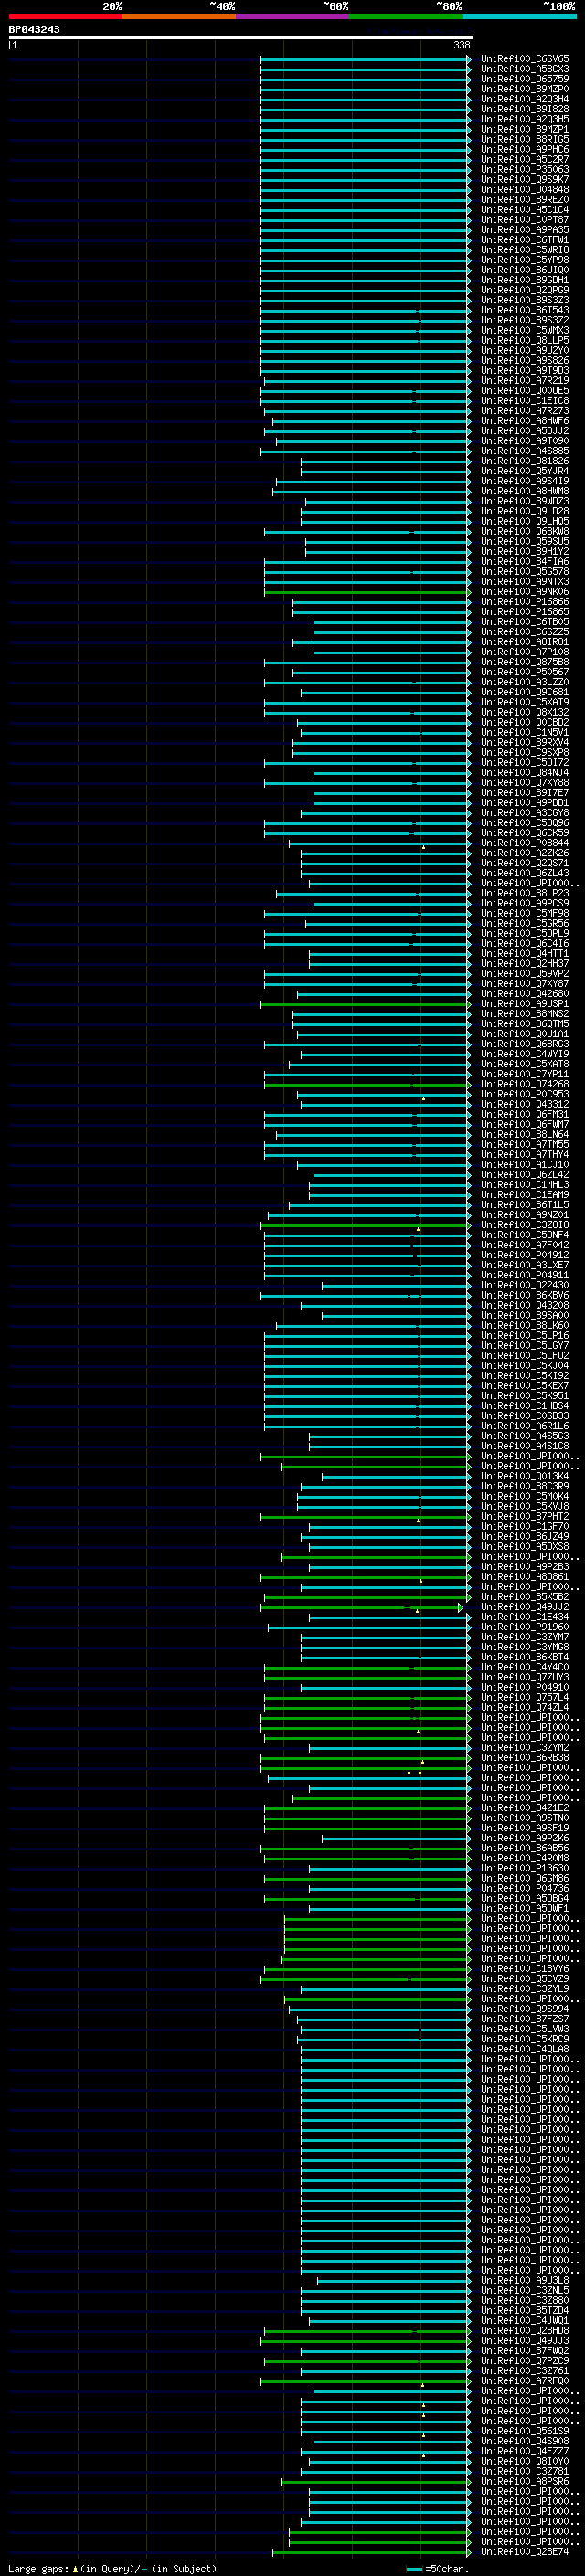Viewport: 585px width, 2576px height.
Task: Select the green bar for UniRef100_O74268
Action: click(x=367, y=1084)
